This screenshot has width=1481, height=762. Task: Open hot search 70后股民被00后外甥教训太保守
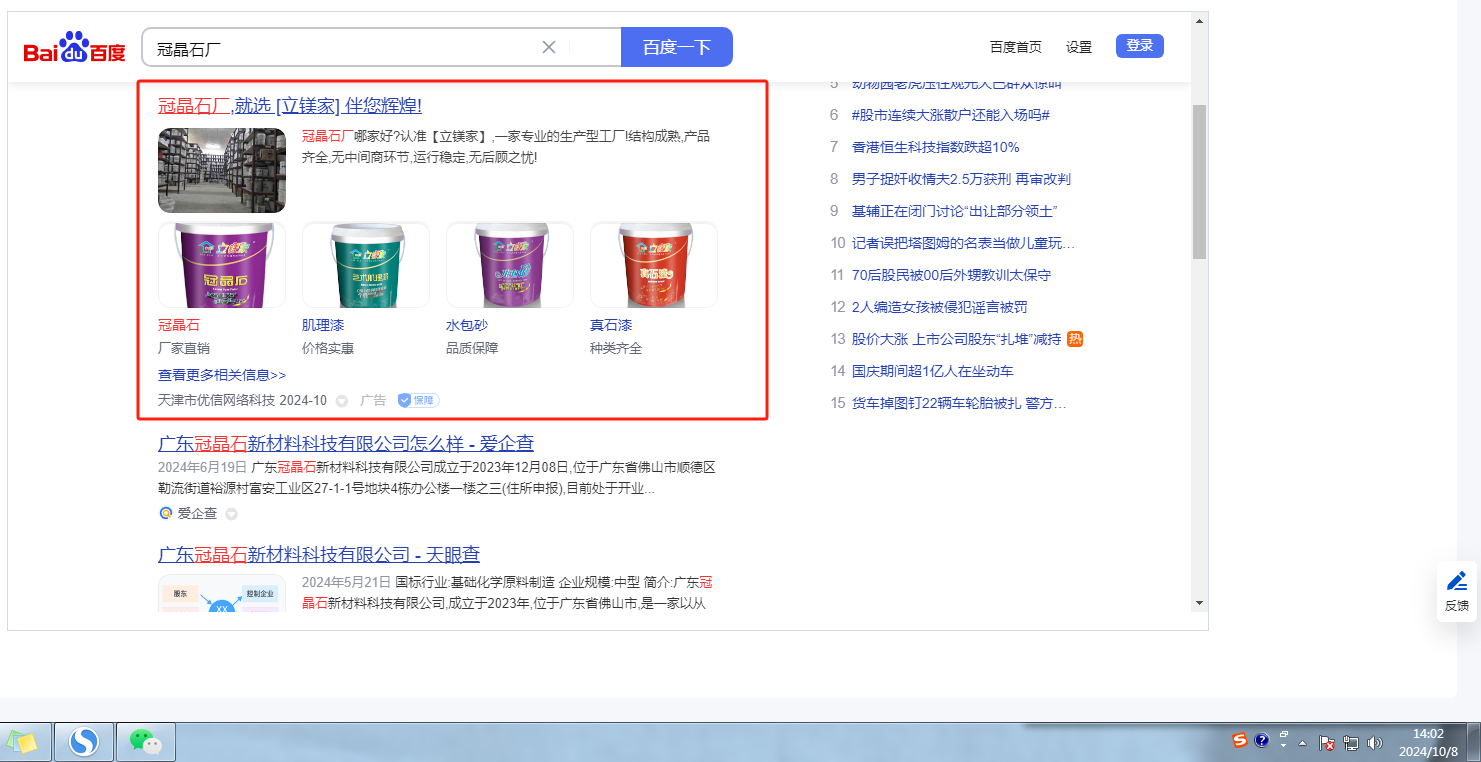coord(951,275)
